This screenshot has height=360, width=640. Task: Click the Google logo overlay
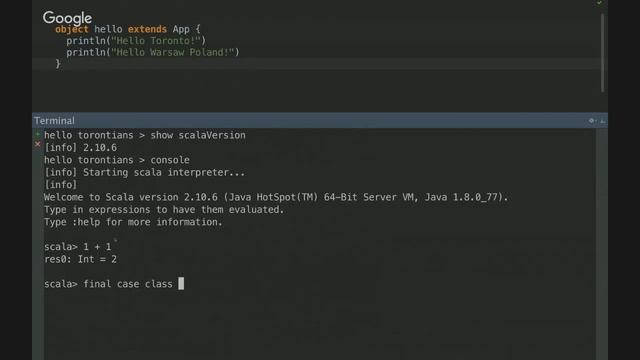[x=67, y=18]
